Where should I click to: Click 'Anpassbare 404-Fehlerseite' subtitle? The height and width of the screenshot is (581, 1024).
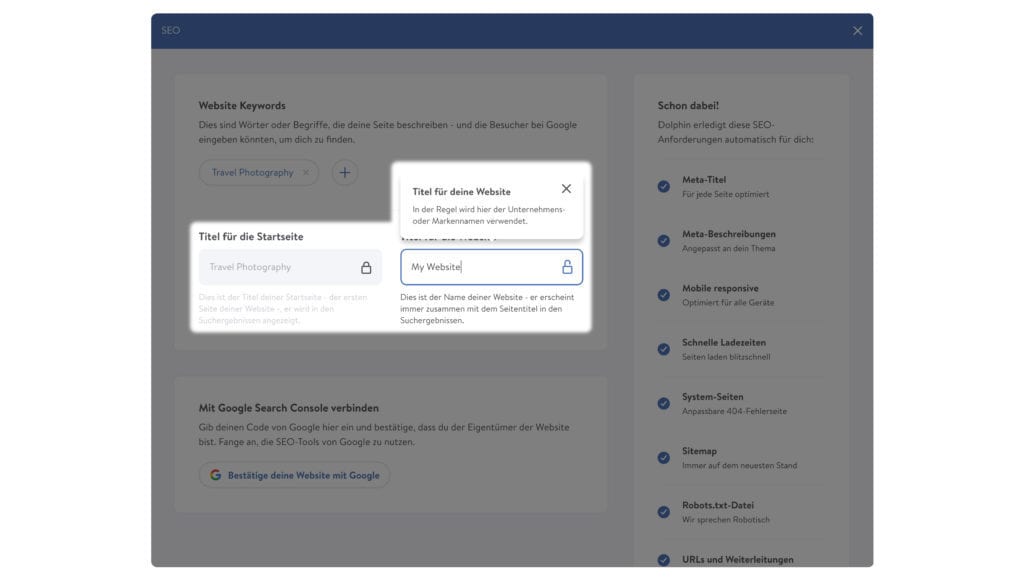coord(734,411)
